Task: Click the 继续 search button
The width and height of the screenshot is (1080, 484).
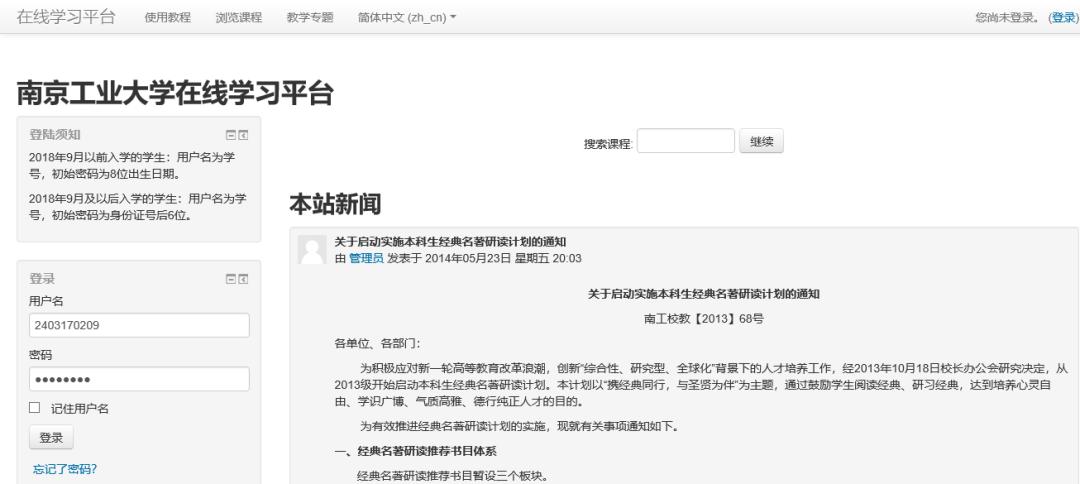Action: point(761,142)
